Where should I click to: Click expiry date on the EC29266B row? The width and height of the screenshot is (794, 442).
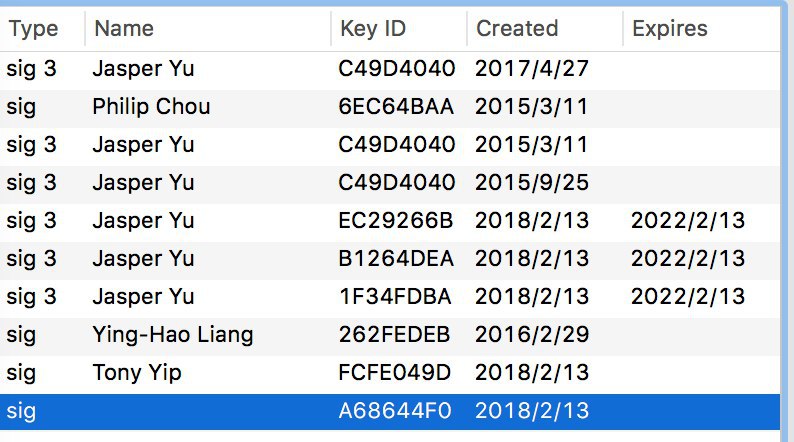click(x=688, y=221)
